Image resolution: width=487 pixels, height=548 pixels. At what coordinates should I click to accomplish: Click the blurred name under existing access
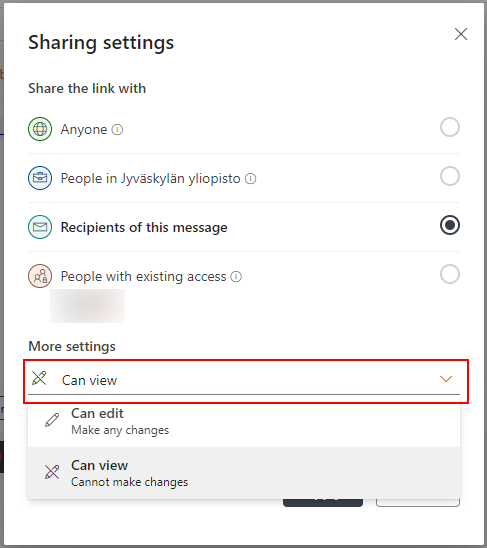[87, 306]
